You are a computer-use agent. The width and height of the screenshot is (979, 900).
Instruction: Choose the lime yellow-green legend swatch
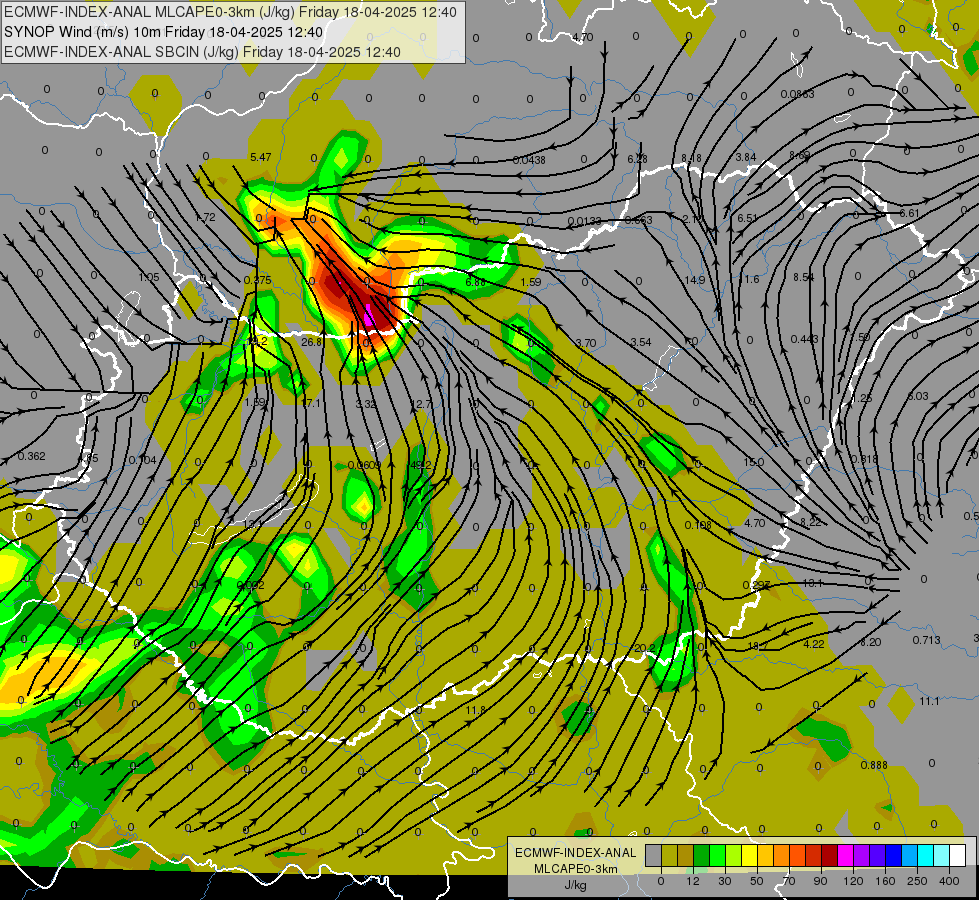point(734,856)
